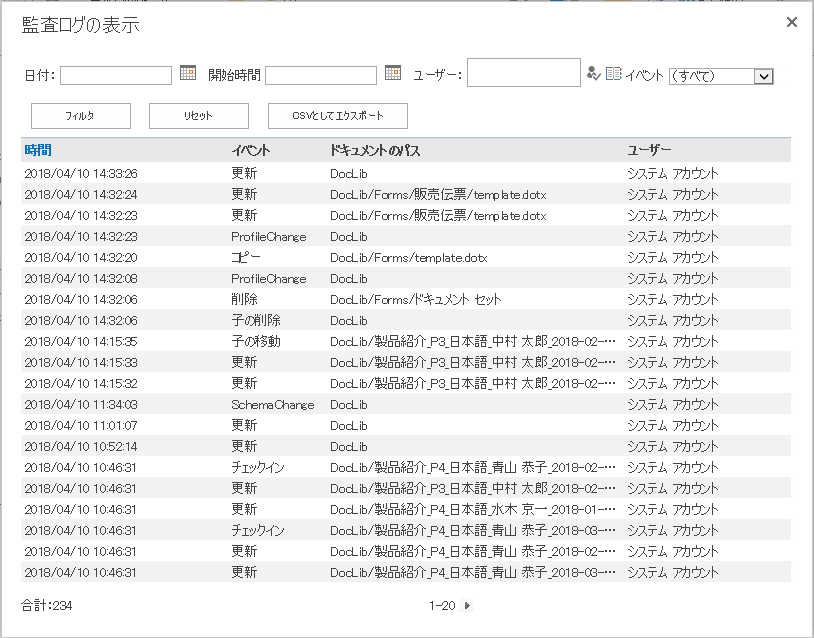Close the audit log dialog

click(x=792, y=22)
